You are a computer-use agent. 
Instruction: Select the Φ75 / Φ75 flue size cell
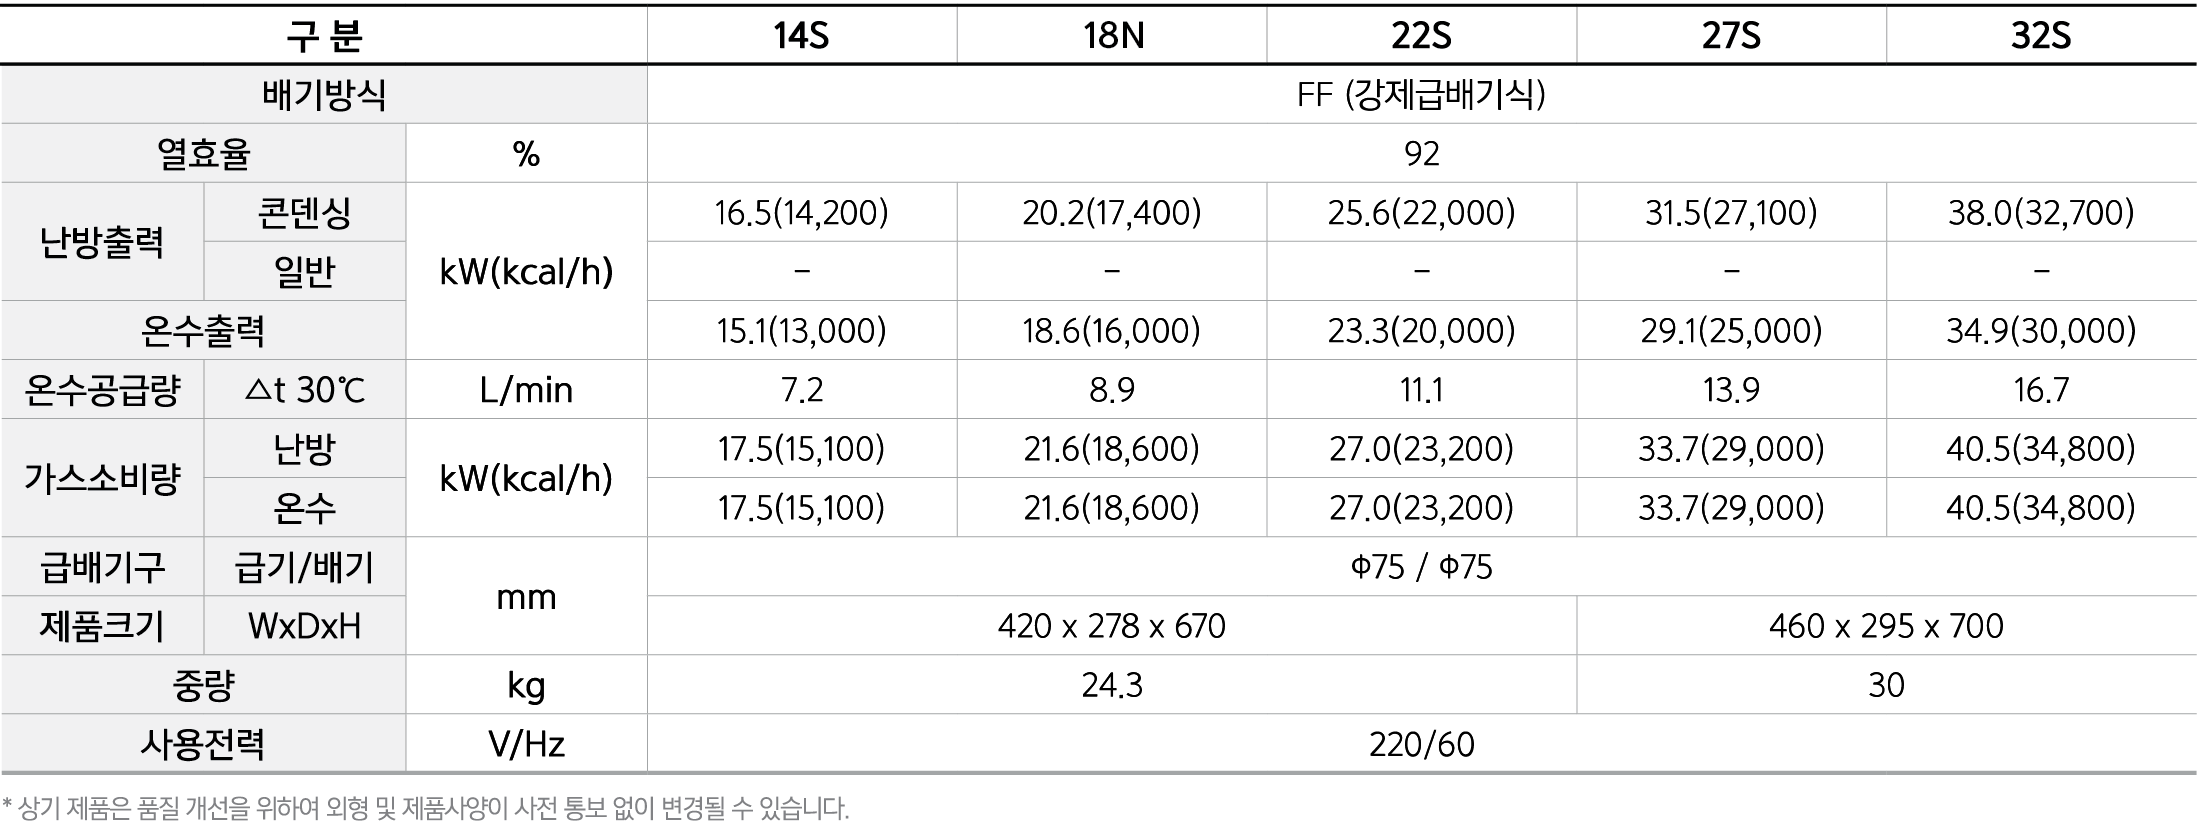[1421, 567]
